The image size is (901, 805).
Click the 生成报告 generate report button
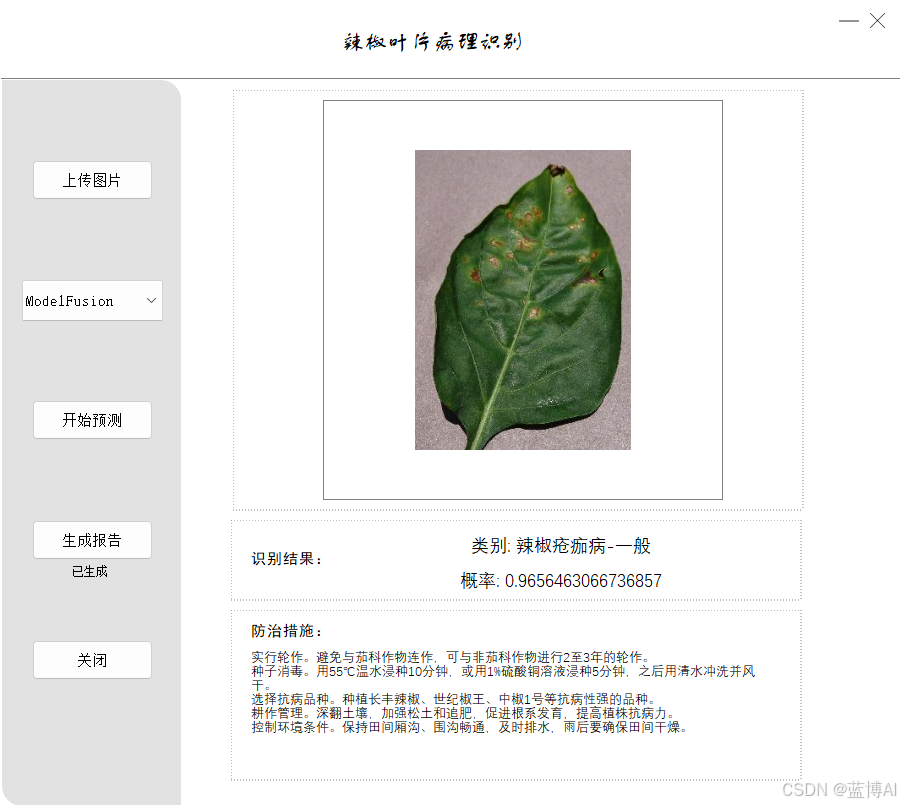[92, 540]
